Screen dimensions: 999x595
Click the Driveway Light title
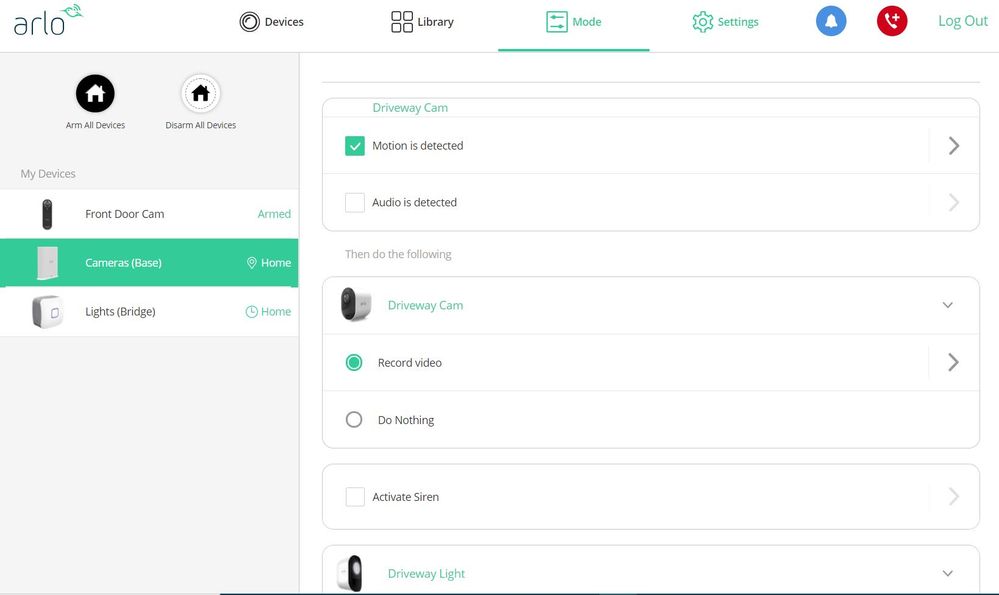[426, 573]
